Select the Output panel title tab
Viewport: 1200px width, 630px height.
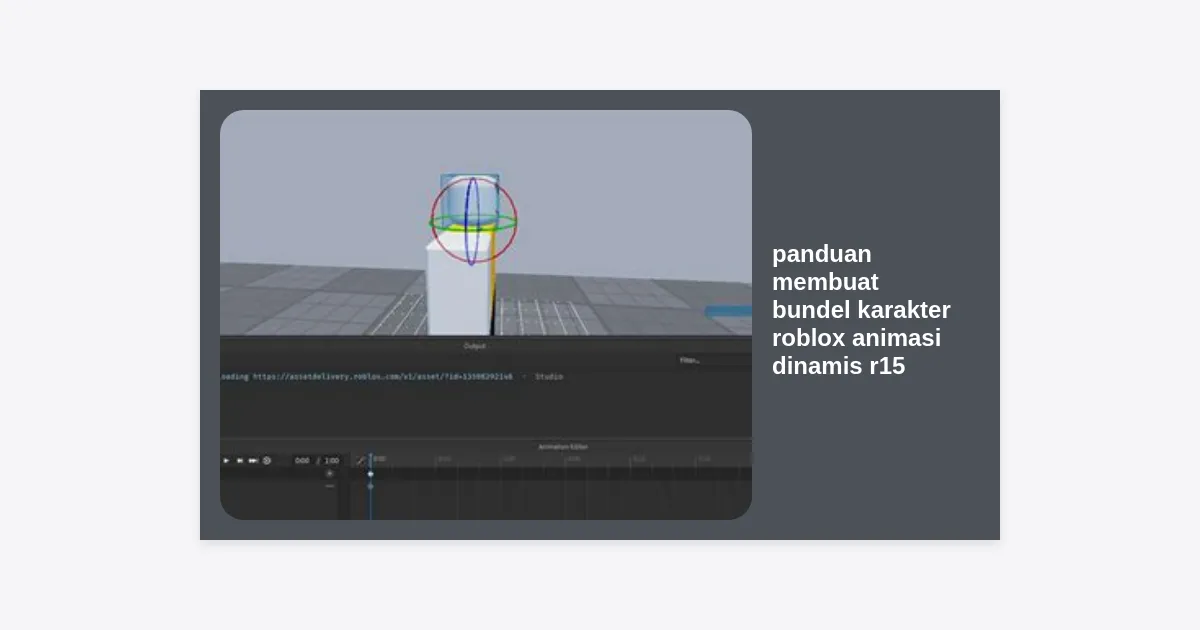pyautogui.click(x=474, y=346)
